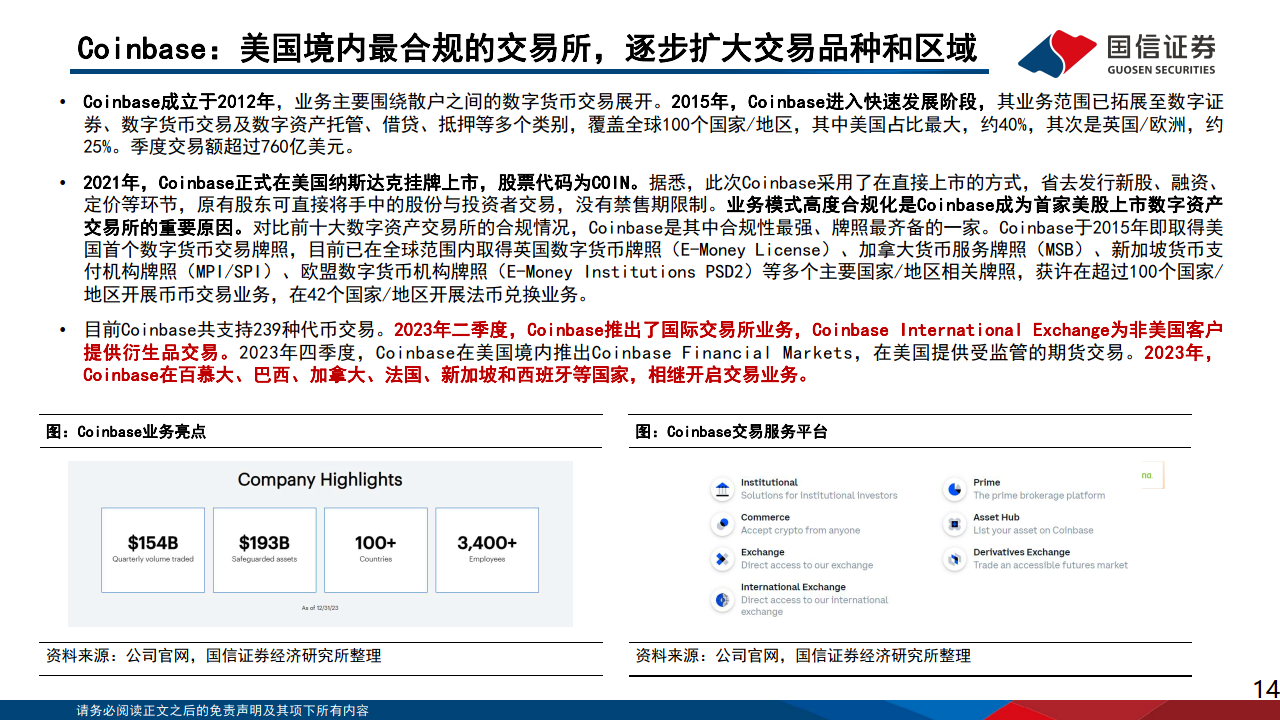Click the 'Exchange' service label
The image size is (1280, 720).
click(x=762, y=552)
